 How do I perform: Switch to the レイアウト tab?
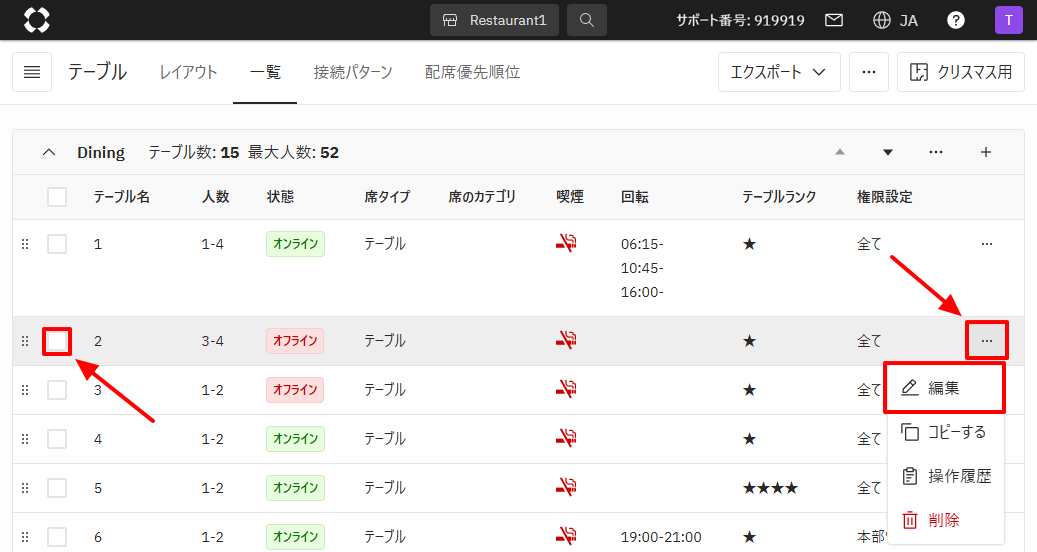click(x=188, y=72)
